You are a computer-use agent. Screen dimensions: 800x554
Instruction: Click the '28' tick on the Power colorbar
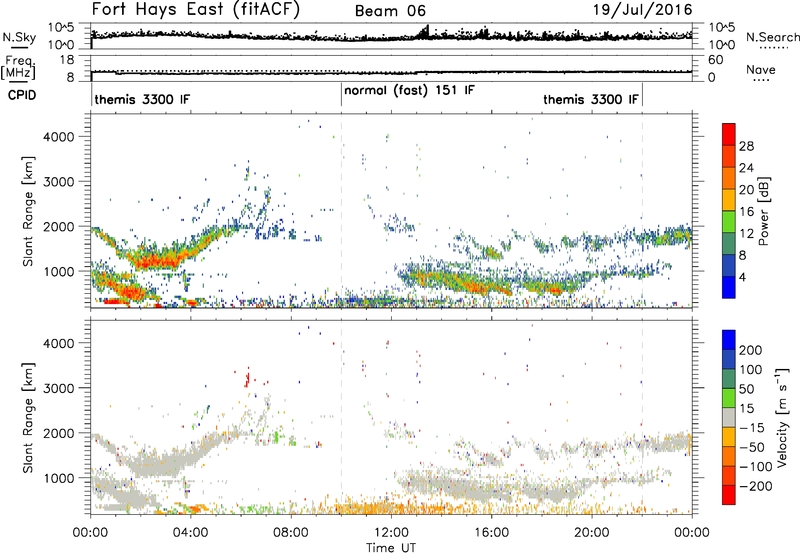746,146
